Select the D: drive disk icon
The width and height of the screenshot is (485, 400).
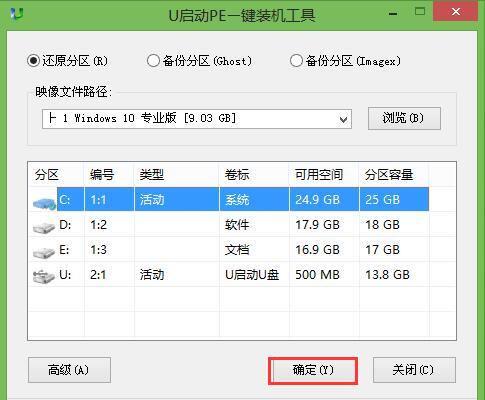(44, 227)
